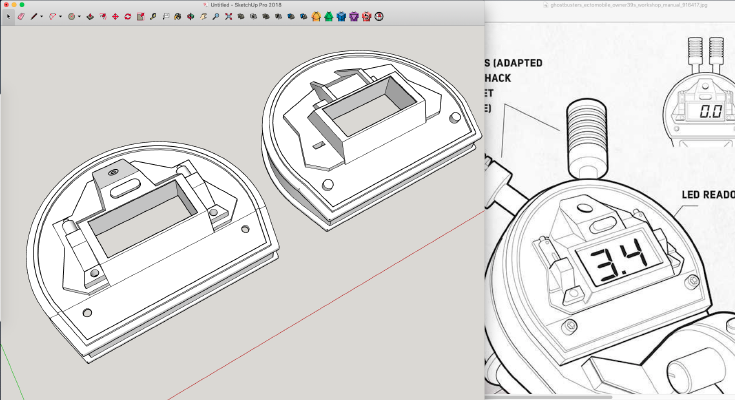Click the '0.0' readout in the small diagram
The width and height of the screenshot is (735, 400).
click(x=710, y=112)
